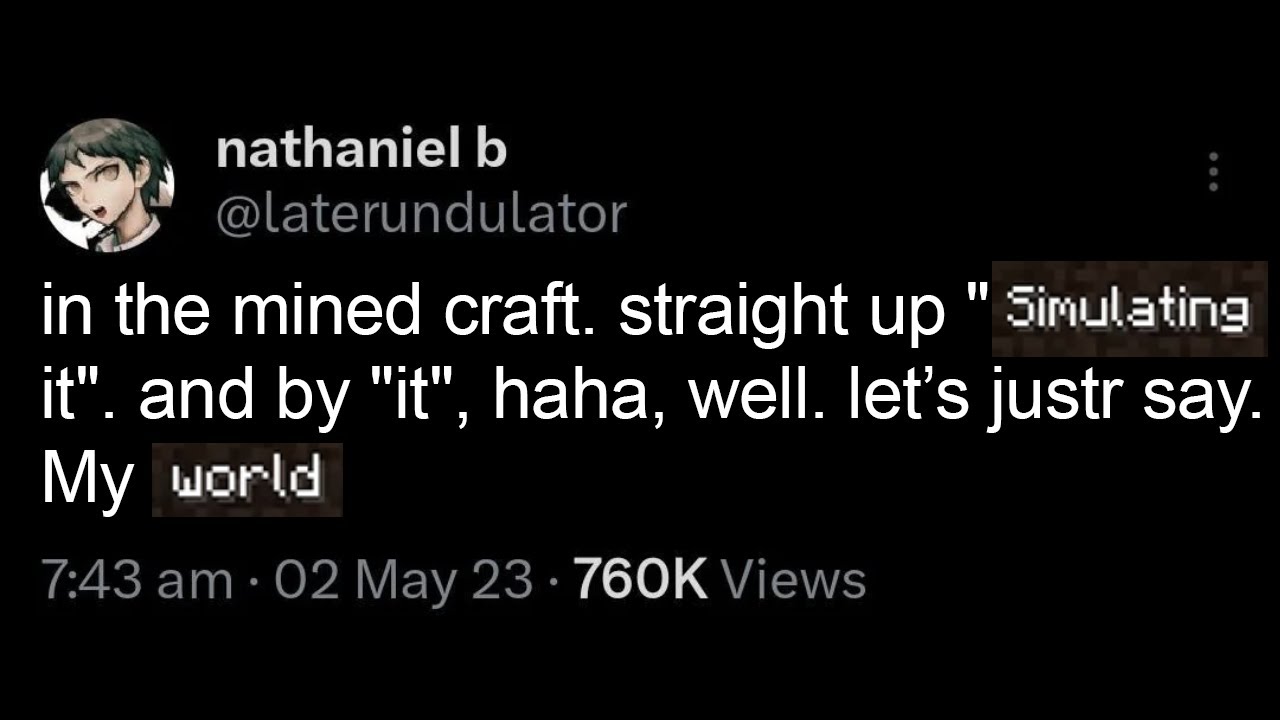Click the 02 May 23 date
Viewport: 1280px width, 720px height.
(403, 580)
